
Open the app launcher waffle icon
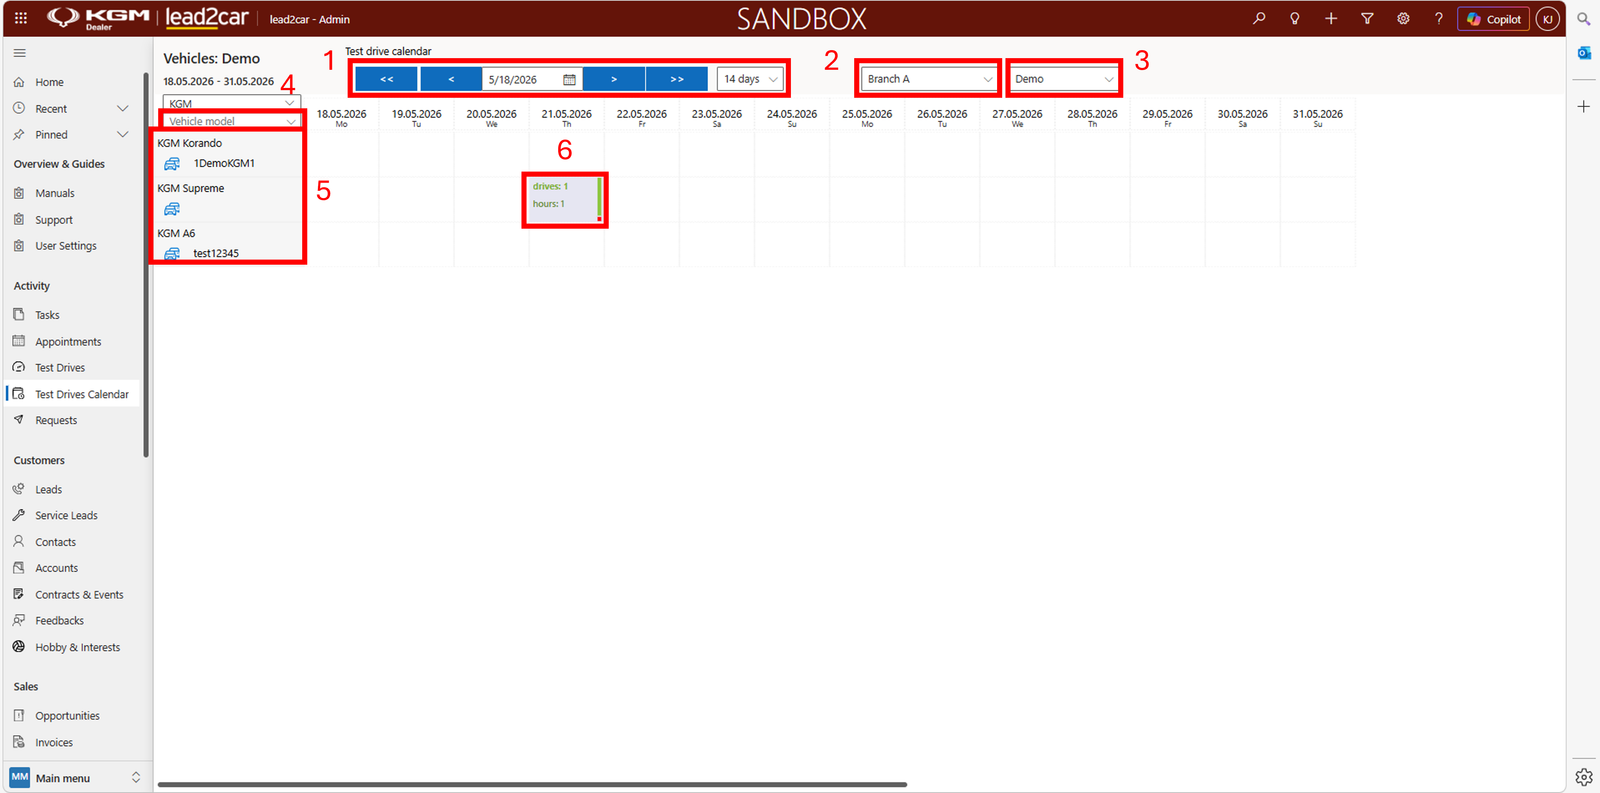20,18
